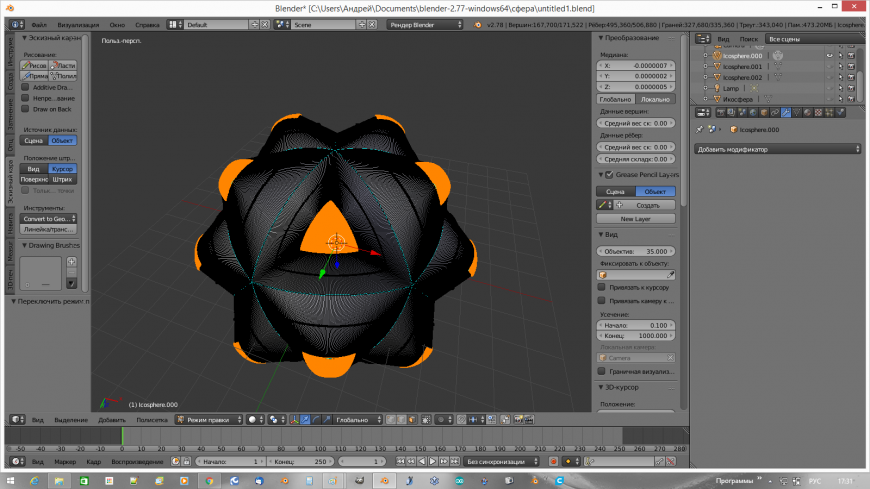
Task: Click the rotate manipulator arc icon
Action: click(x=316, y=420)
